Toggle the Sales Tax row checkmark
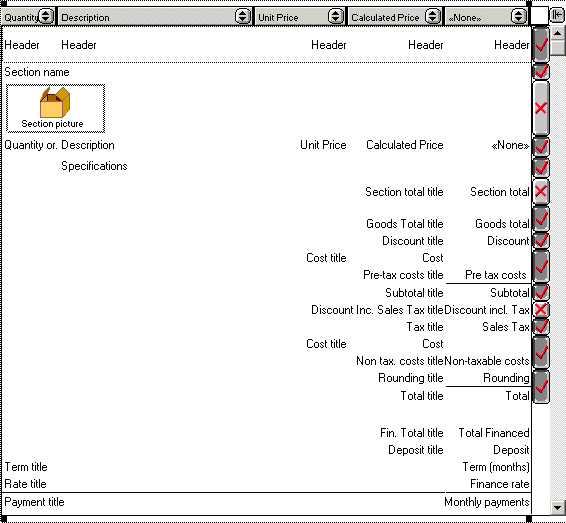Viewport: 566px width, 523px height. click(x=541, y=327)
